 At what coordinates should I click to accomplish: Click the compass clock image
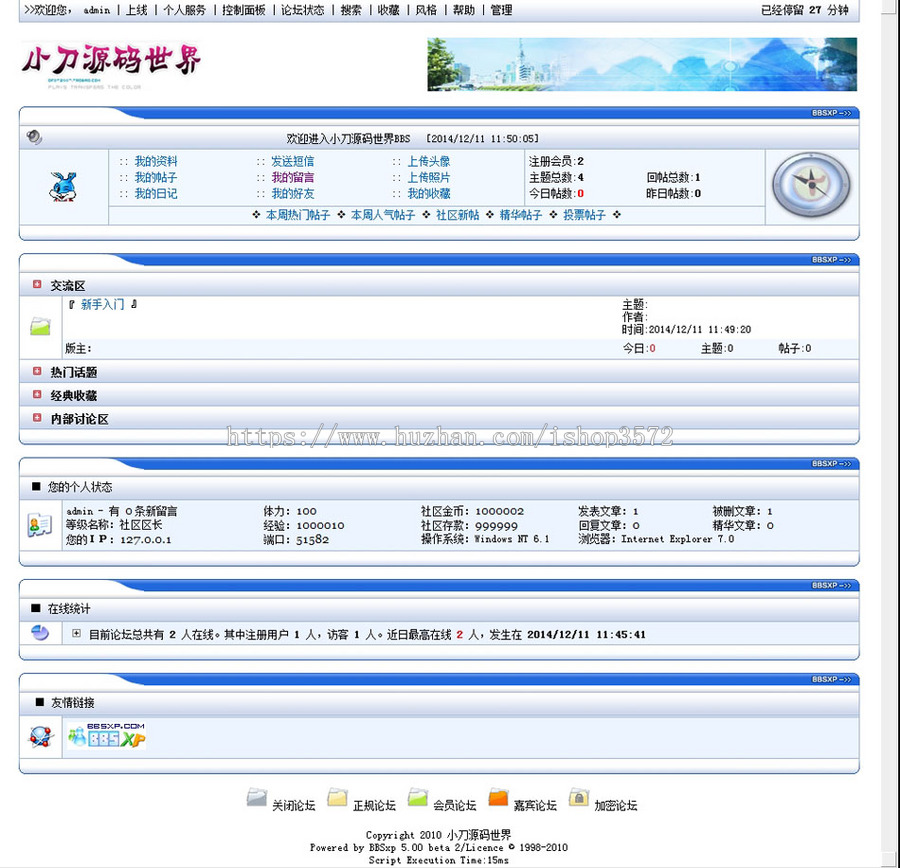pos(811,184)
